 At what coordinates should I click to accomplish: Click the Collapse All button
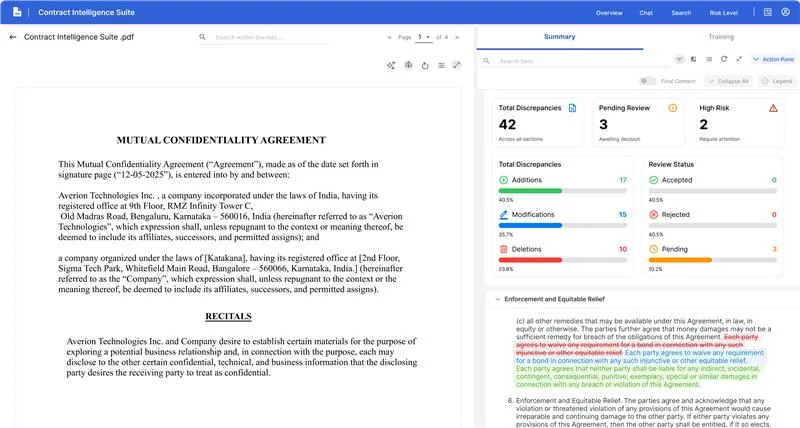point(728,81)
